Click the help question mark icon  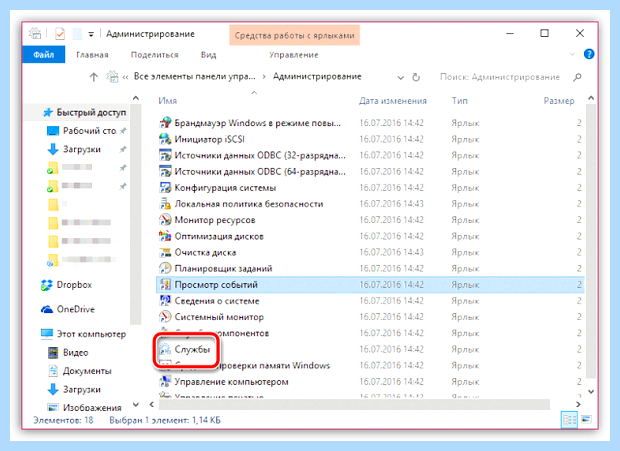pos(589,54)
